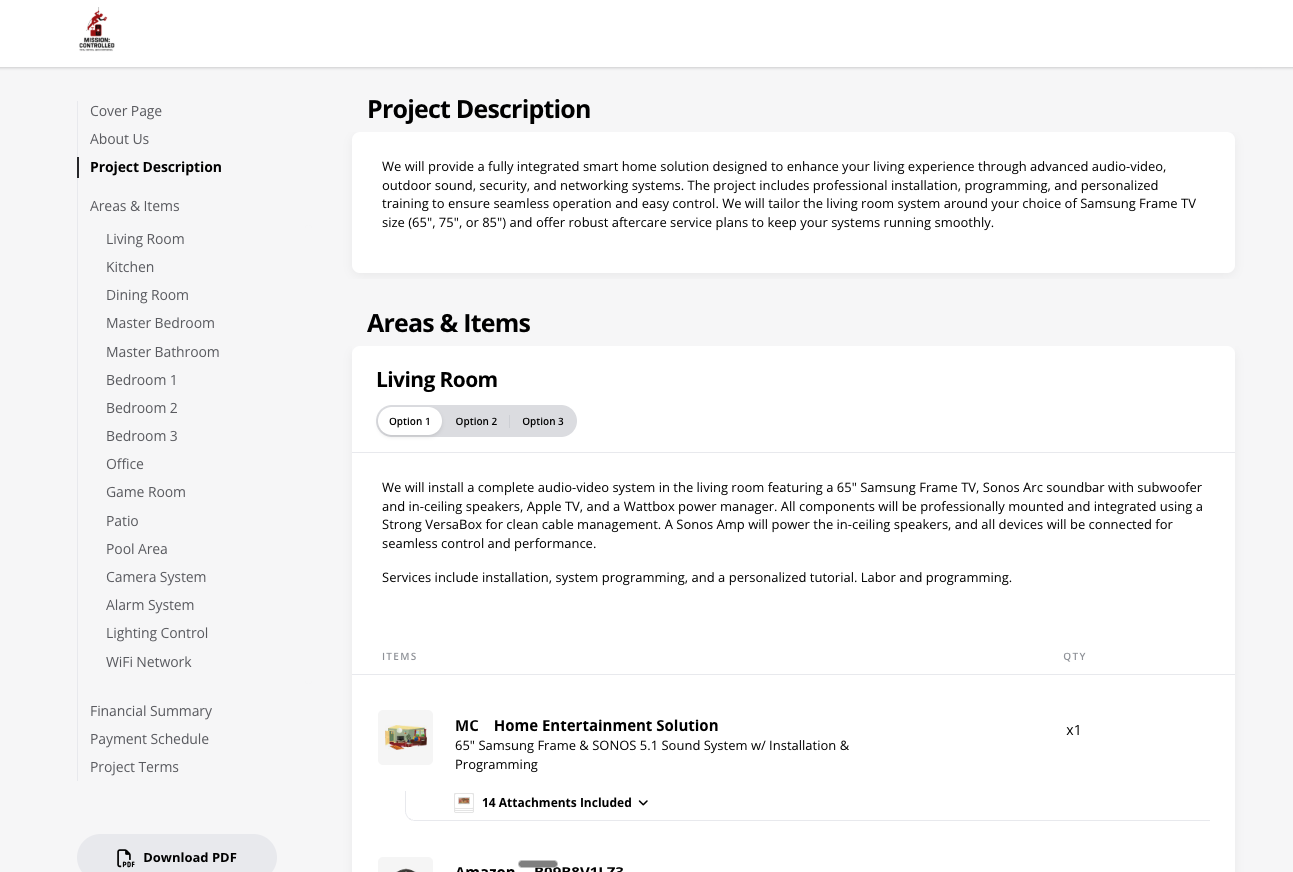Viewport: 1293px width, 872px height.
Task: Go to Master Bathroom area
Action: tap(163, 352)
